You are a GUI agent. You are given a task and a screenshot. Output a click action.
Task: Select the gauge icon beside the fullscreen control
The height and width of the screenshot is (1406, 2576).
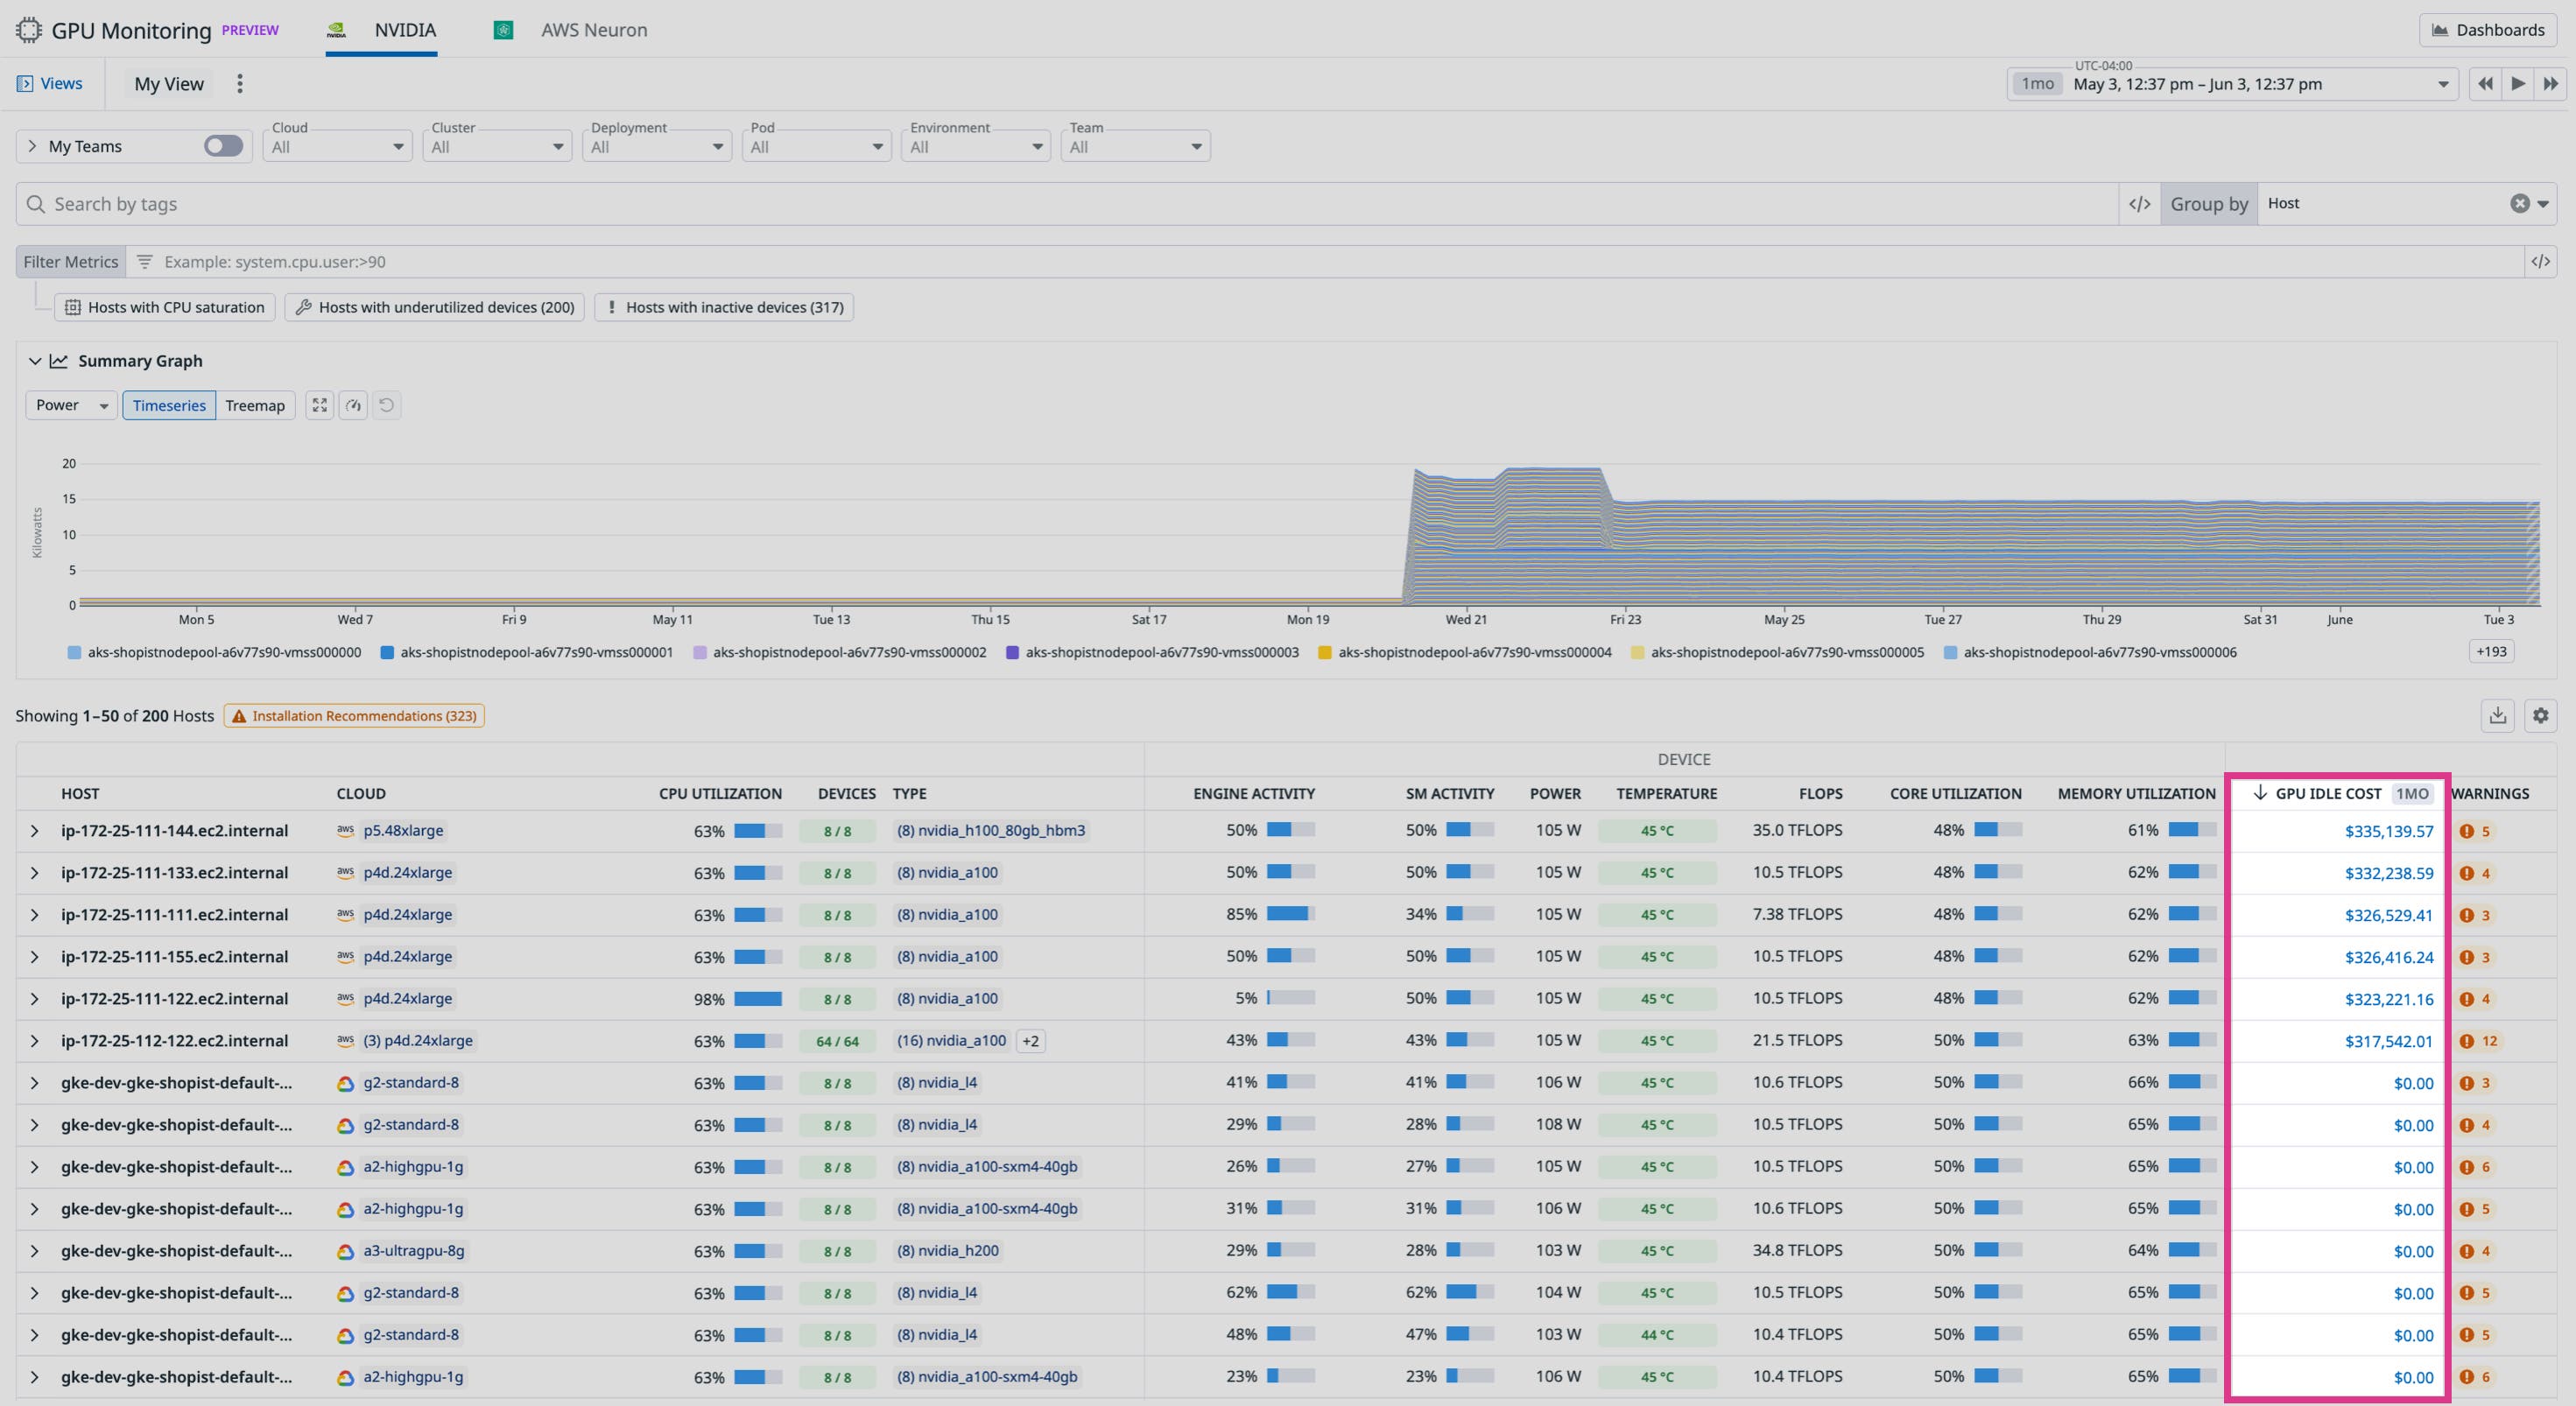[353, 405]
